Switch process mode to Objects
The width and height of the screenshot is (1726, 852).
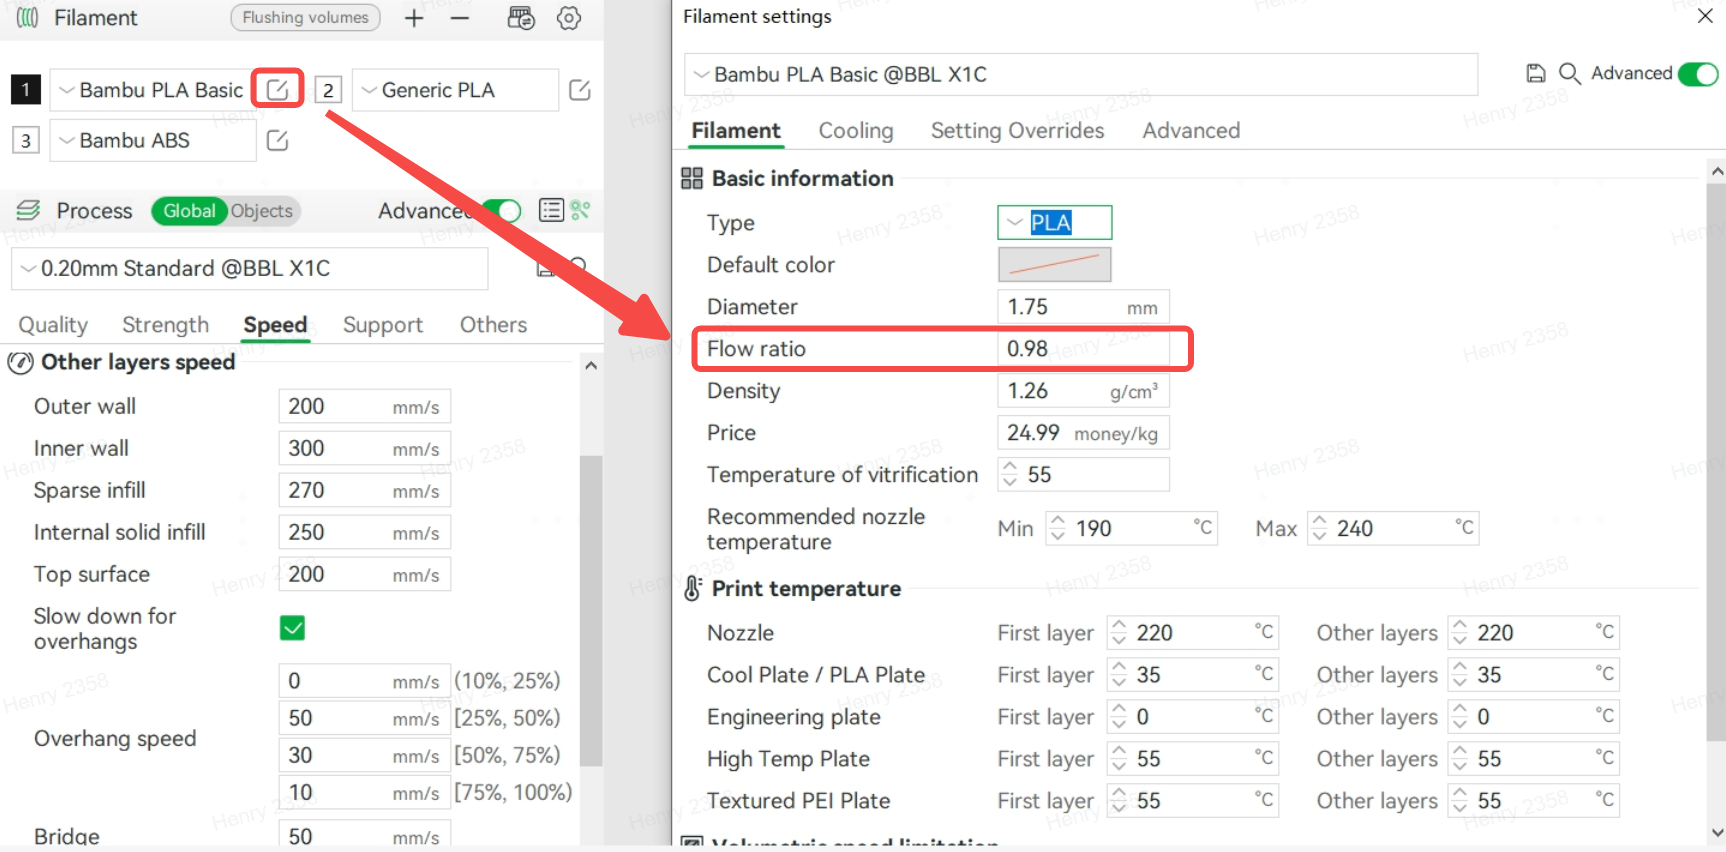pyautogui.click(x=262, y=210)
